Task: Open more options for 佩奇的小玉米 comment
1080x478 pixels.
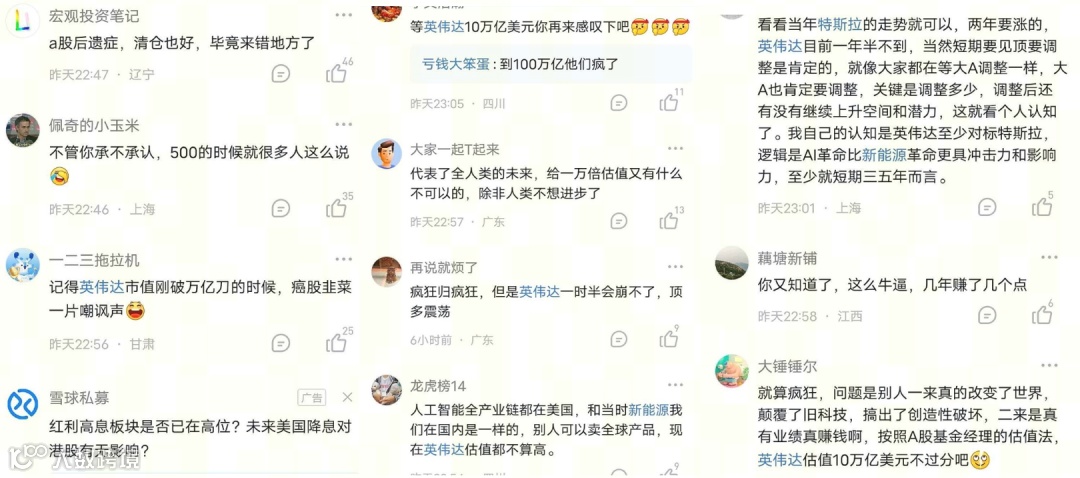Action: coord(344,124)
